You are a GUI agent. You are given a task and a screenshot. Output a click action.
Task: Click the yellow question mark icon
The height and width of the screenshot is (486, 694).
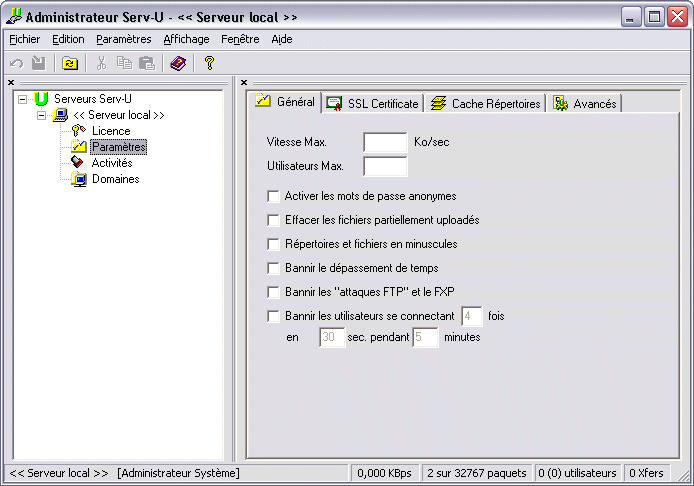click(x=209, y=63)
